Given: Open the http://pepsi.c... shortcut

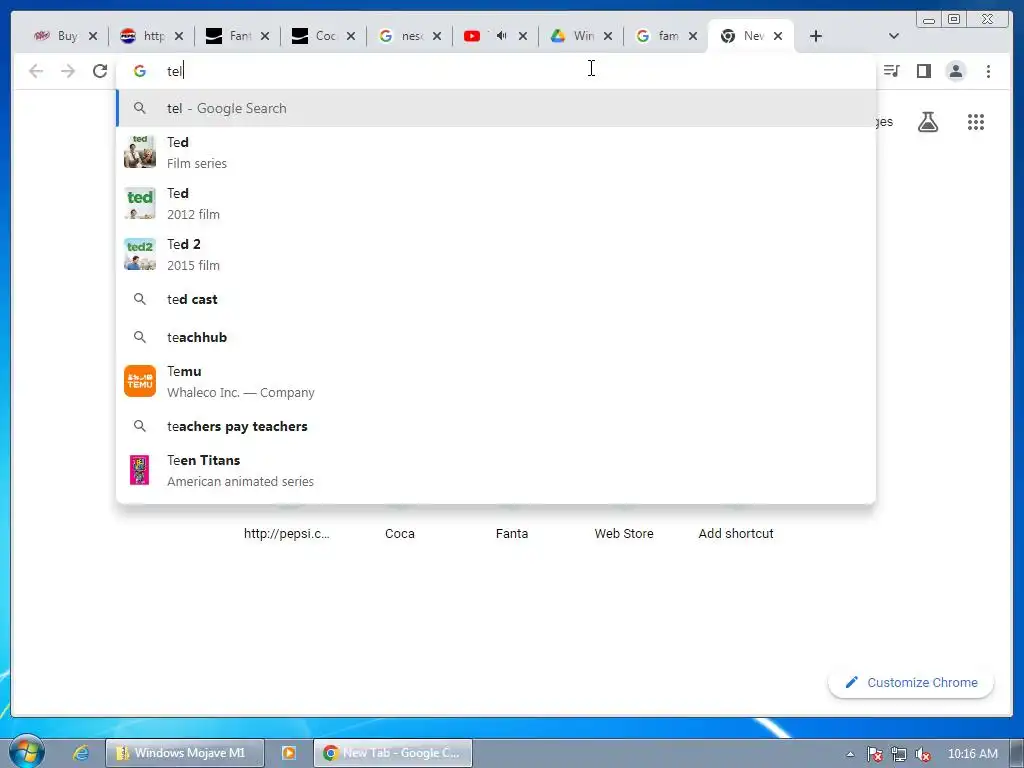Looking at the screenshot, I should point(287,534).
